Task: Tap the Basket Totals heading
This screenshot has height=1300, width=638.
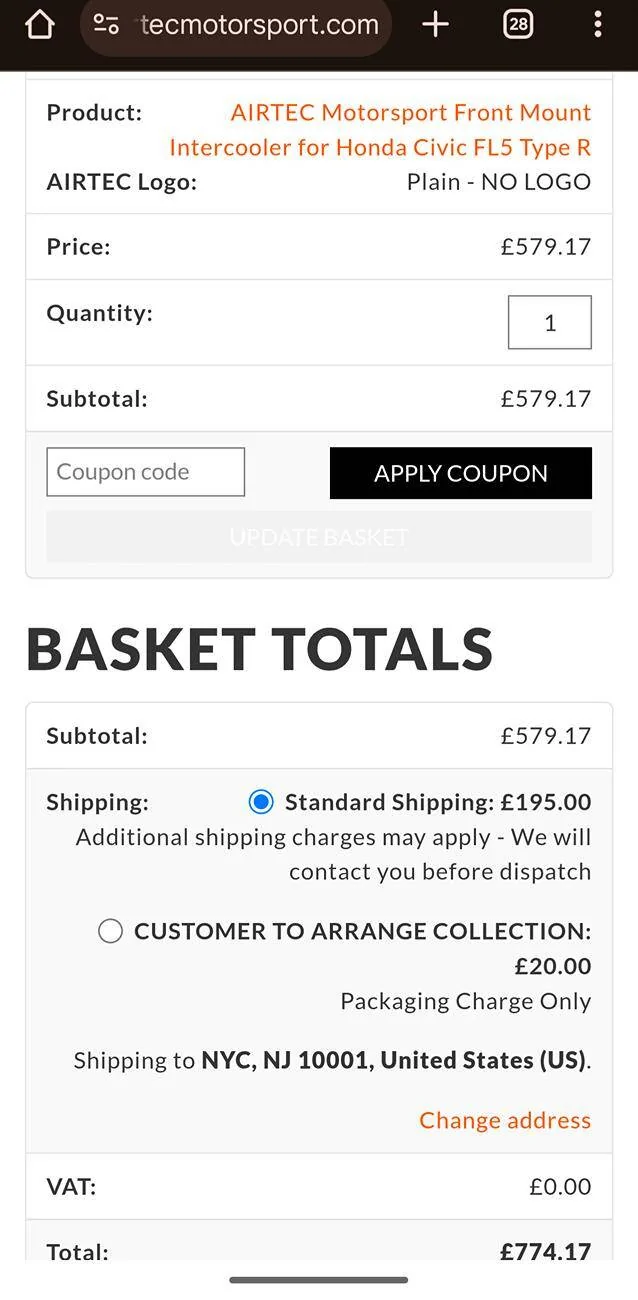Action: [x=260, y=648]
